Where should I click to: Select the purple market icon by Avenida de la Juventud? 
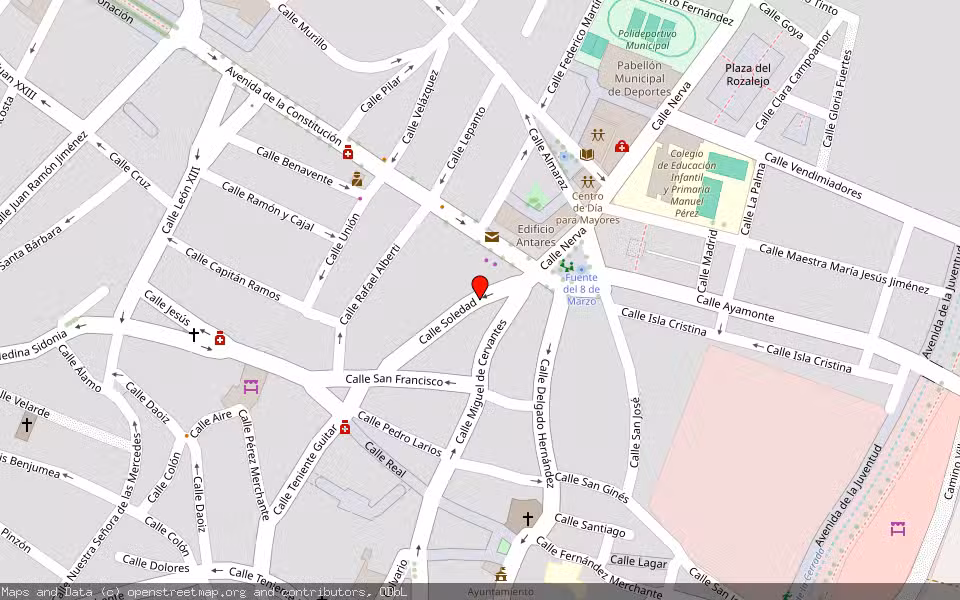898,528
